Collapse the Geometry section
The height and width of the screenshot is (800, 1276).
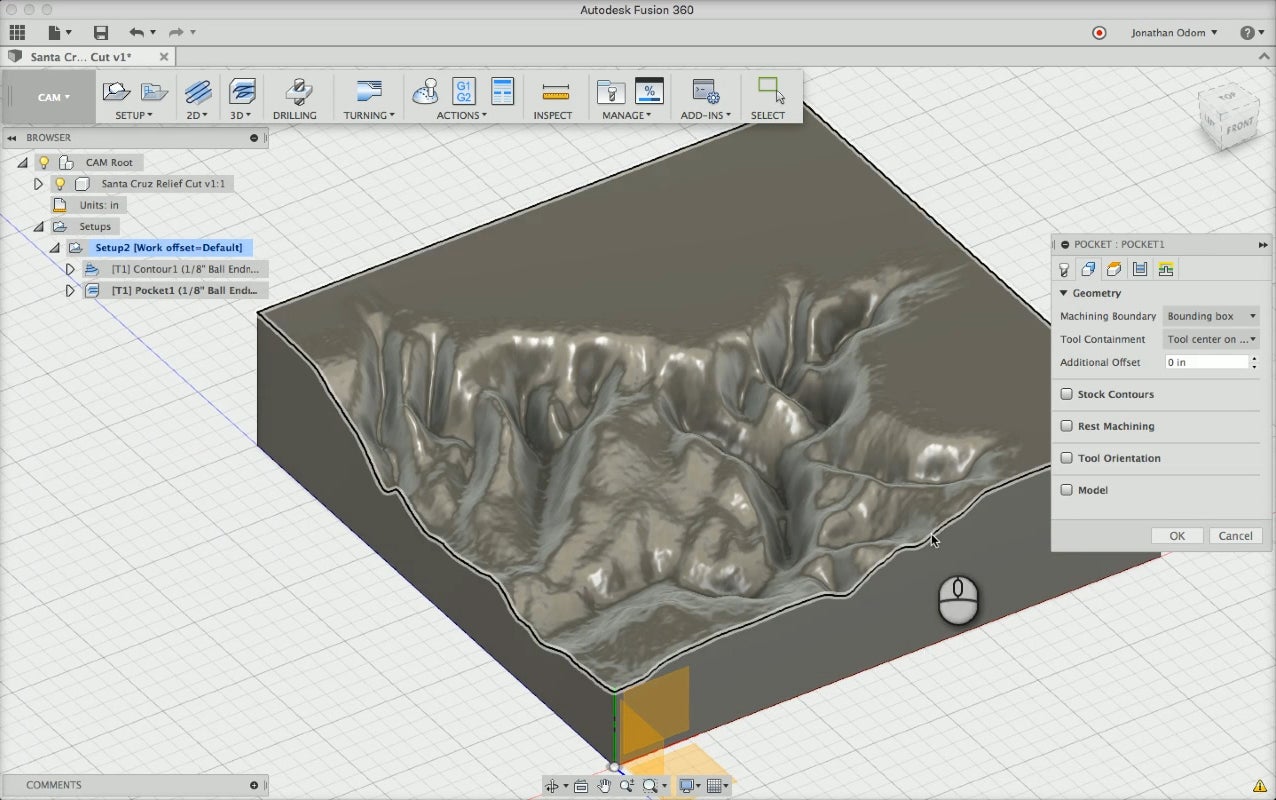pyautogui.click(x=1064, y=293)
